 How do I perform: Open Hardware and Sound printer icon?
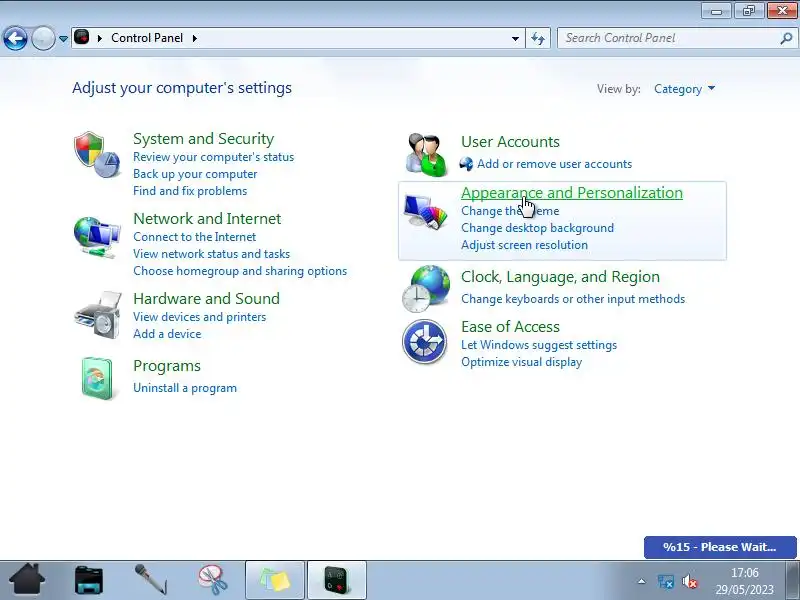[x=98, y=315]
